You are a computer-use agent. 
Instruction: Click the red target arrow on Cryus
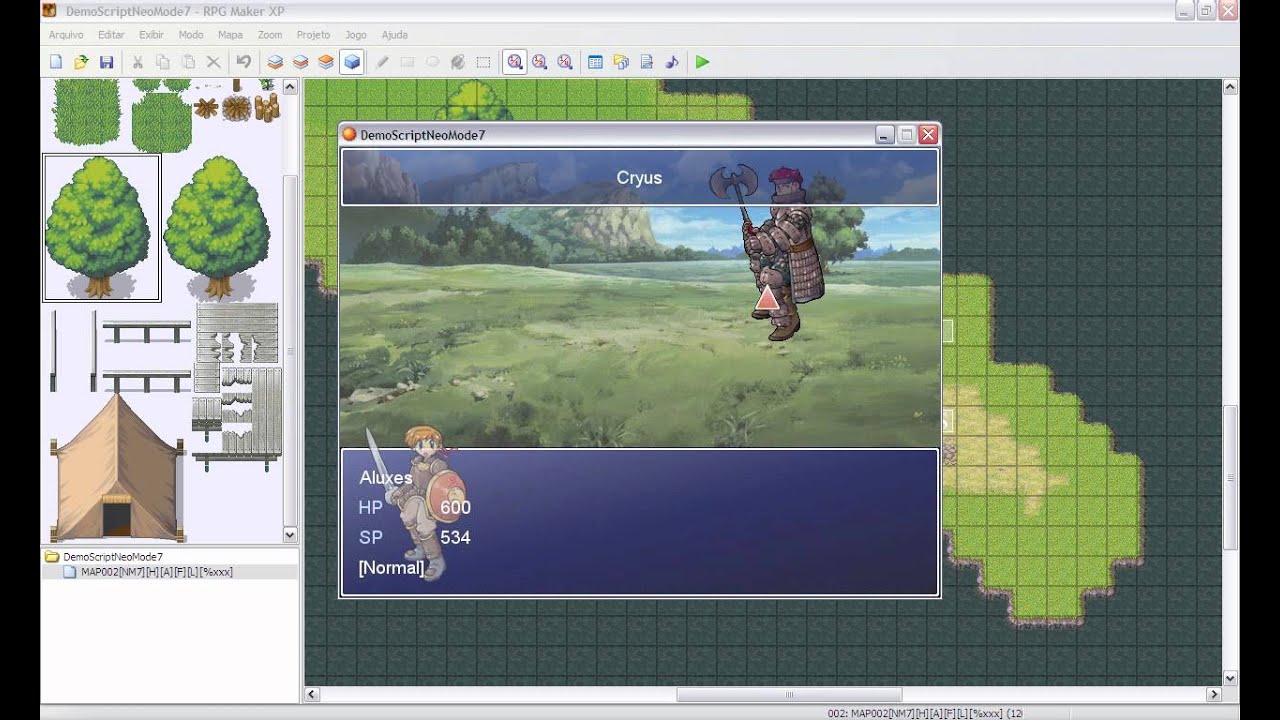point(767,297)
